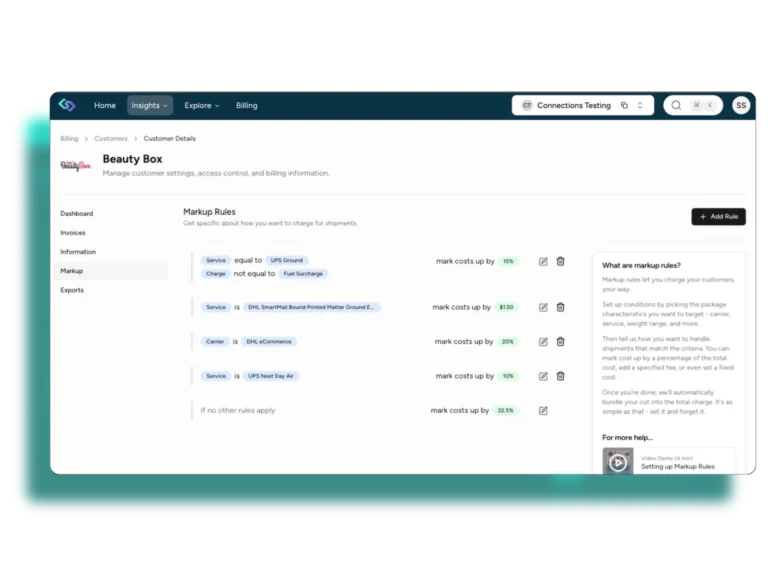Click 'What are markup rules?' heading
This screenshot has height=576, width=768.
point(641,265)
